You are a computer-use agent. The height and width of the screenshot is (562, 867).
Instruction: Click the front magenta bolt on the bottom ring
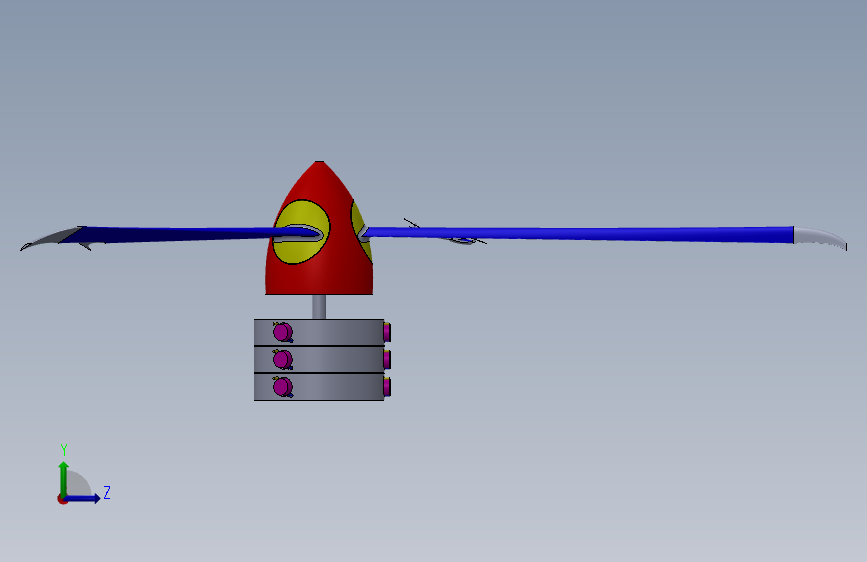(283, 387)
